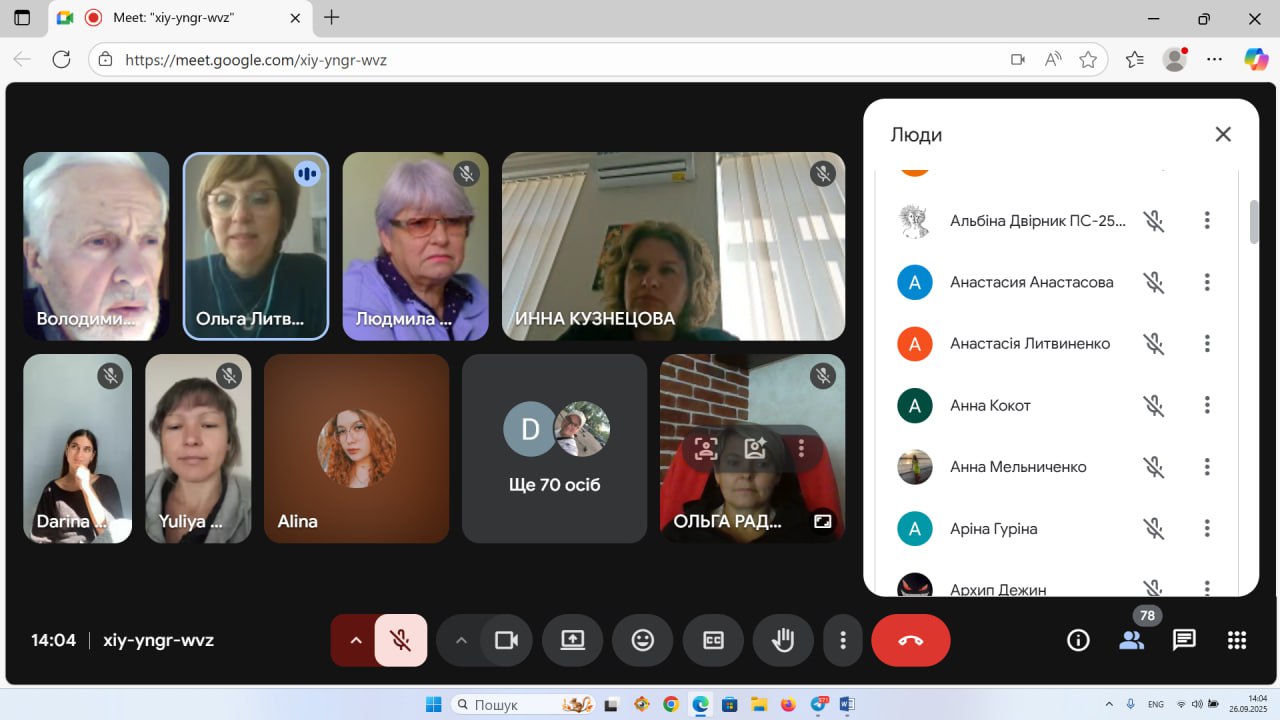
Task: Click the share screen icon
Action: (572, 640)
